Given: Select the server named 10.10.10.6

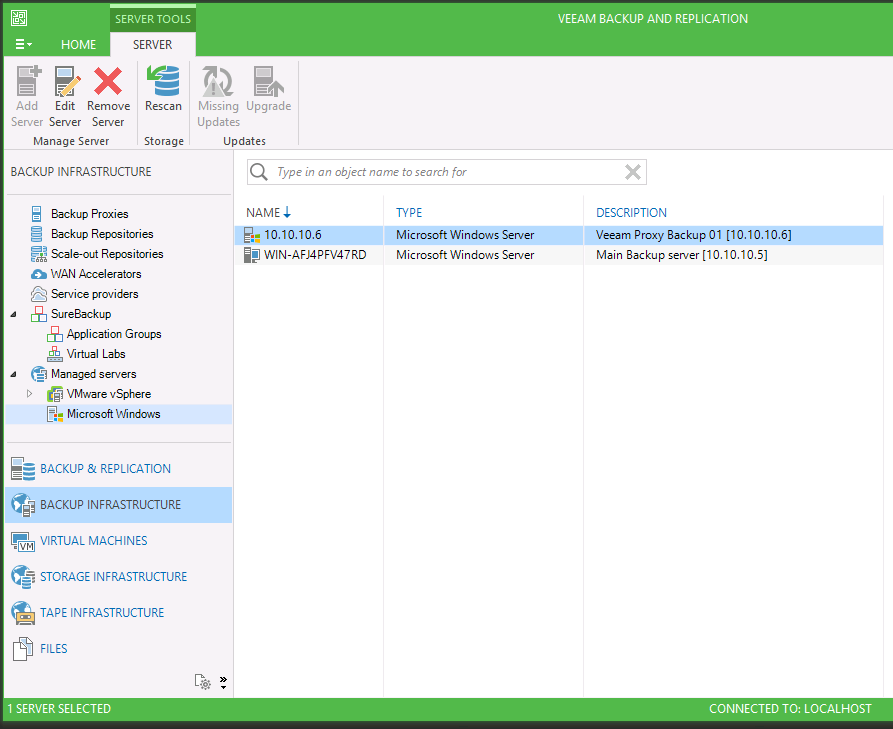Looking at the screenshot, I should pyautogui.click(x=293, y=235).
